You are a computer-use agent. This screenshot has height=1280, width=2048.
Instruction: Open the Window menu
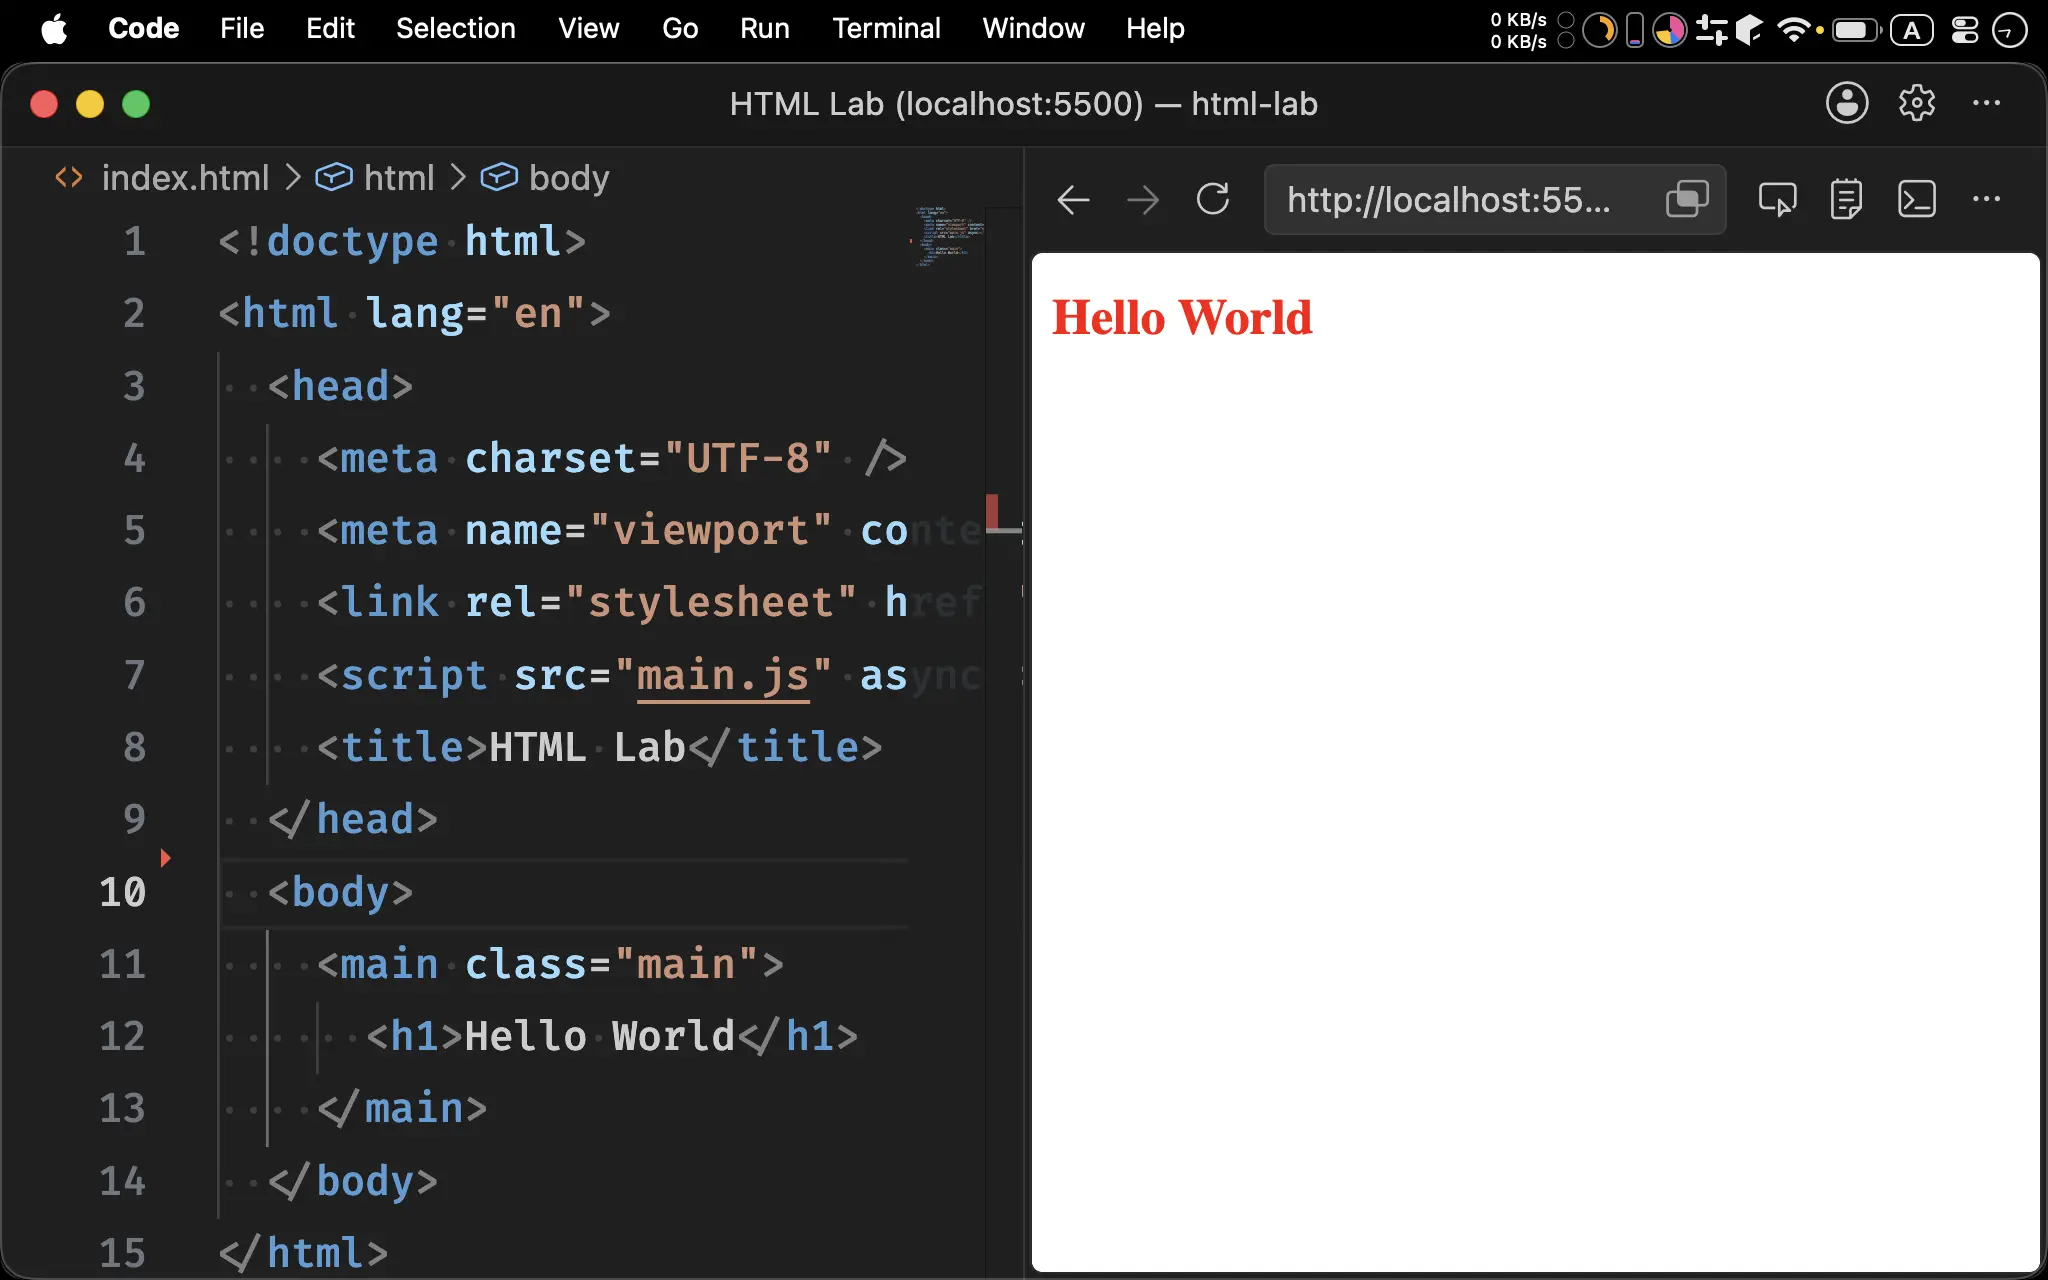coord(1033,29)
